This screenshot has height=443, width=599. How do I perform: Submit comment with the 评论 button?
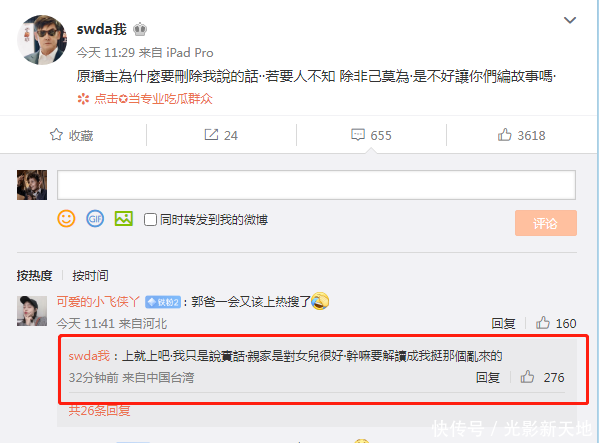(546, 223)
